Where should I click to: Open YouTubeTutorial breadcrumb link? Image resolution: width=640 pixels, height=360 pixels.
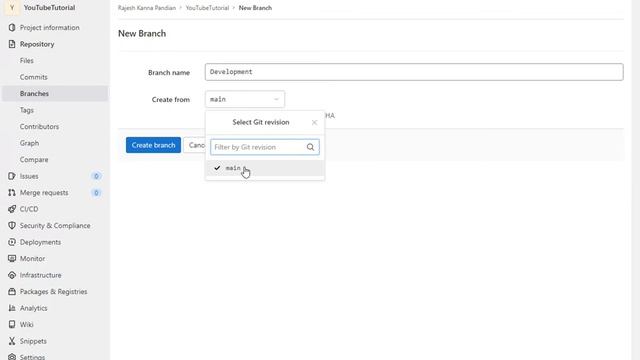click(207, 8)
